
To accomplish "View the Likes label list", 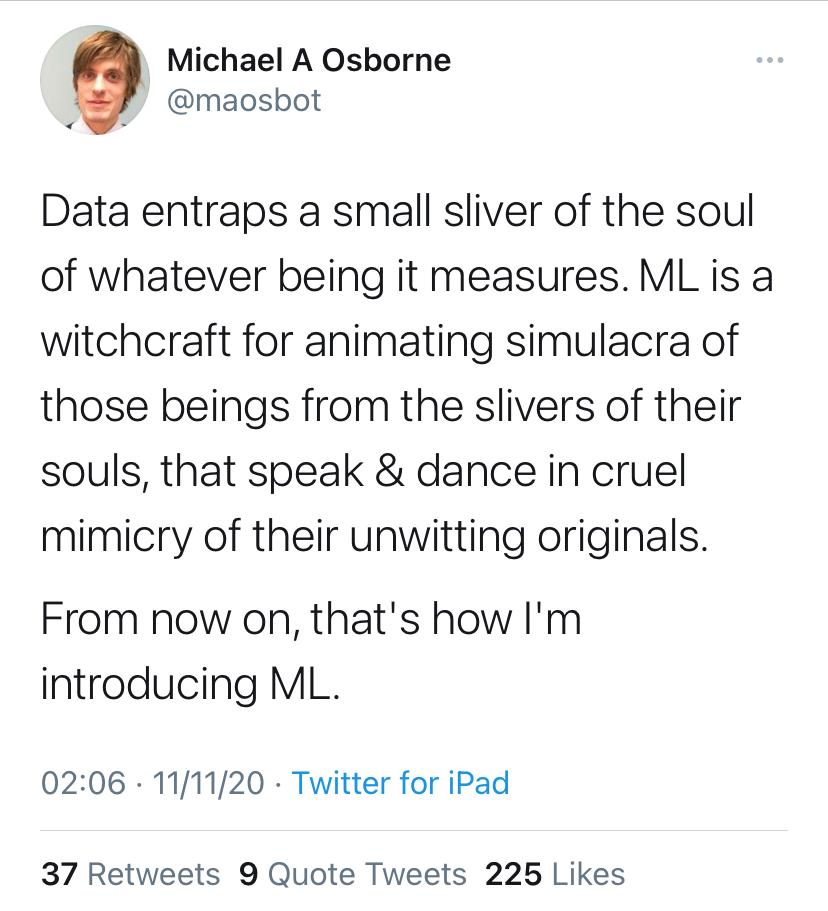I will coord(588,874).
